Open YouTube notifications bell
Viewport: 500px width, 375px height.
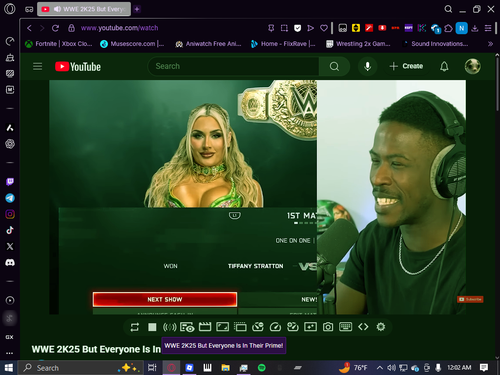tap(444, 66)
